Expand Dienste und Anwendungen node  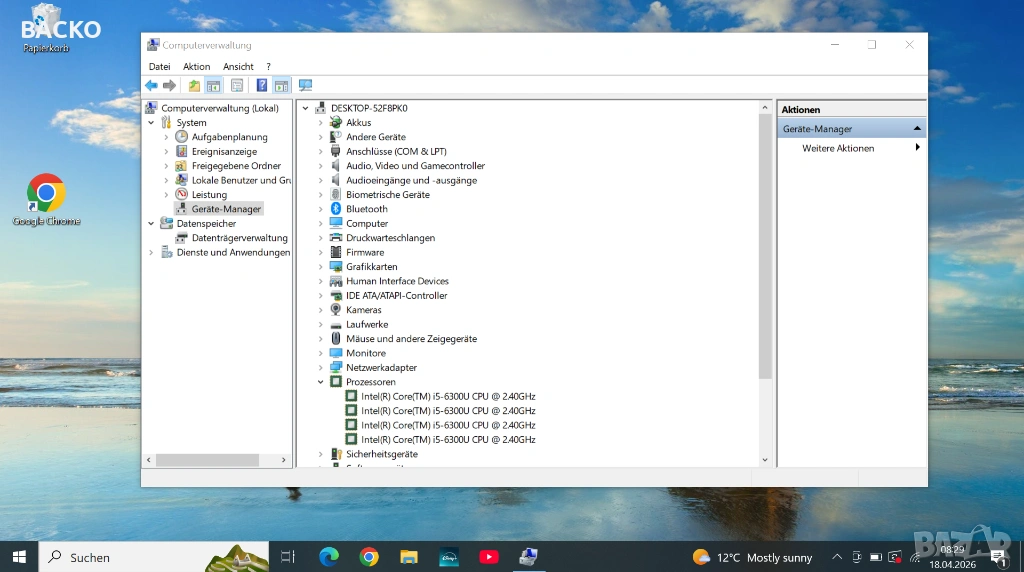point(152,253)
